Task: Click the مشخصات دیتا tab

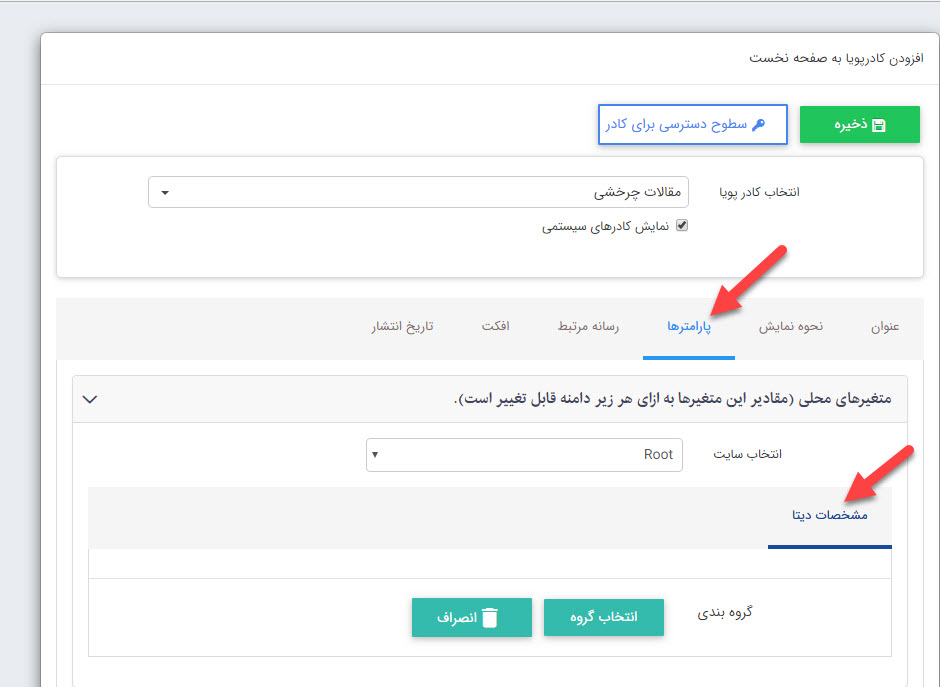Action: click(830, 517)
